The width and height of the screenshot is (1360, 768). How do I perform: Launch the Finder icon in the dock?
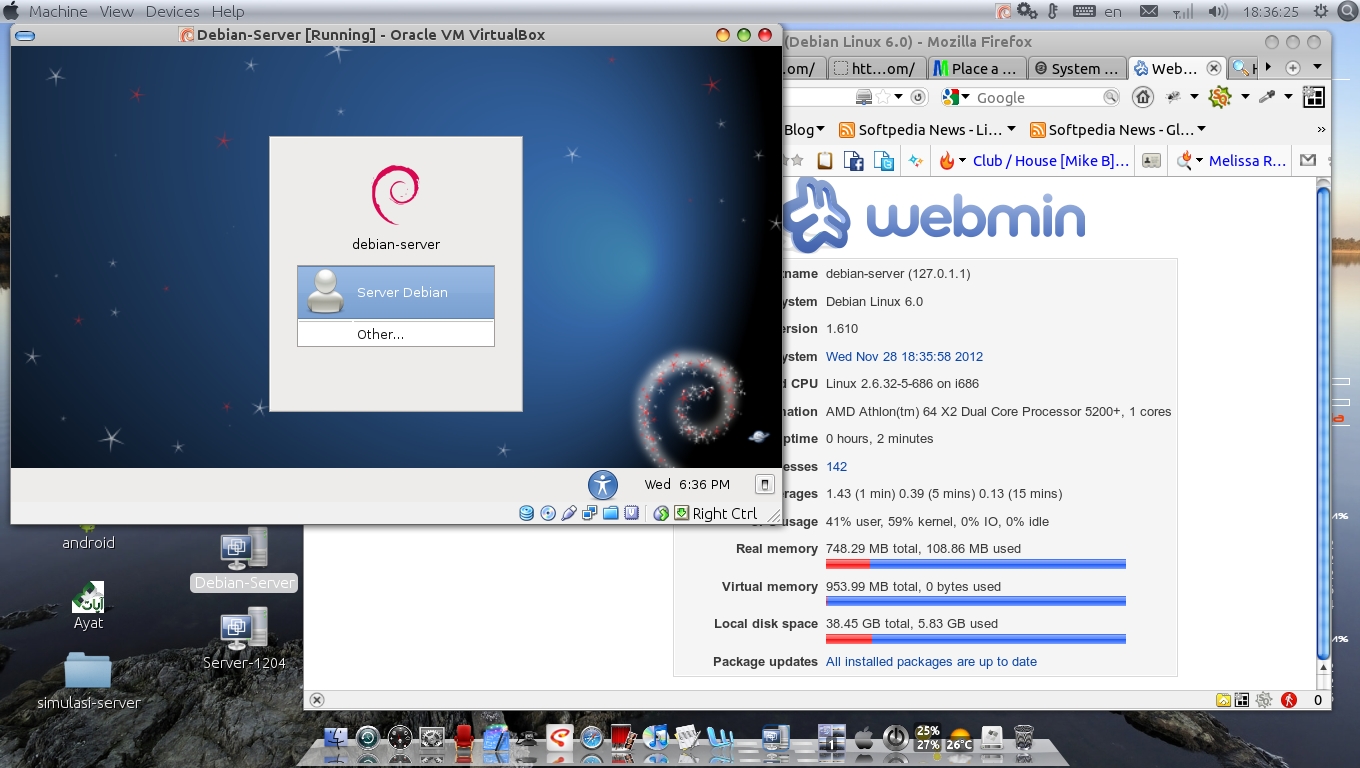coord(336,739)
